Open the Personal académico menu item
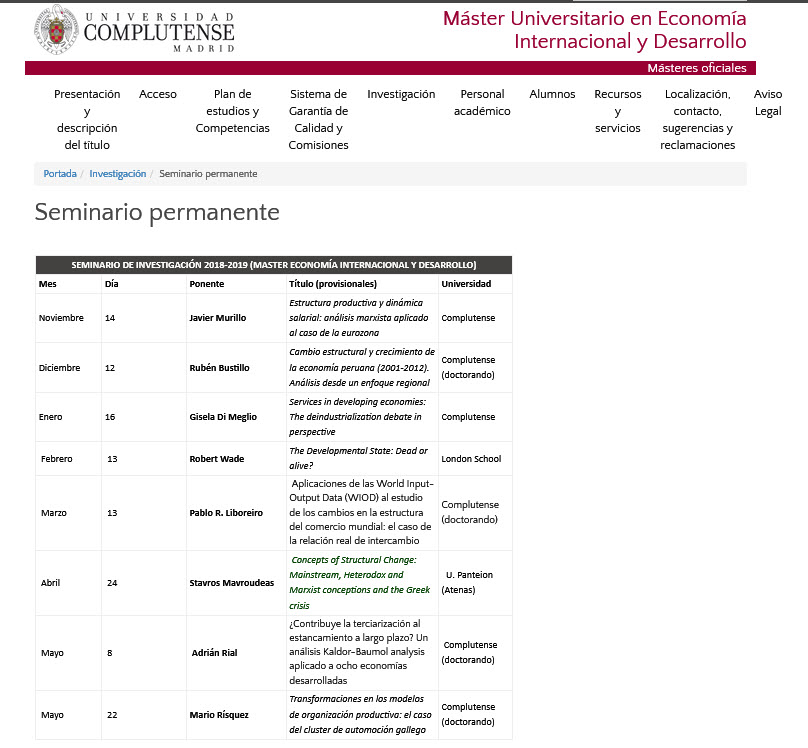Viewport: 808px width, 748px height. point(482,103)
